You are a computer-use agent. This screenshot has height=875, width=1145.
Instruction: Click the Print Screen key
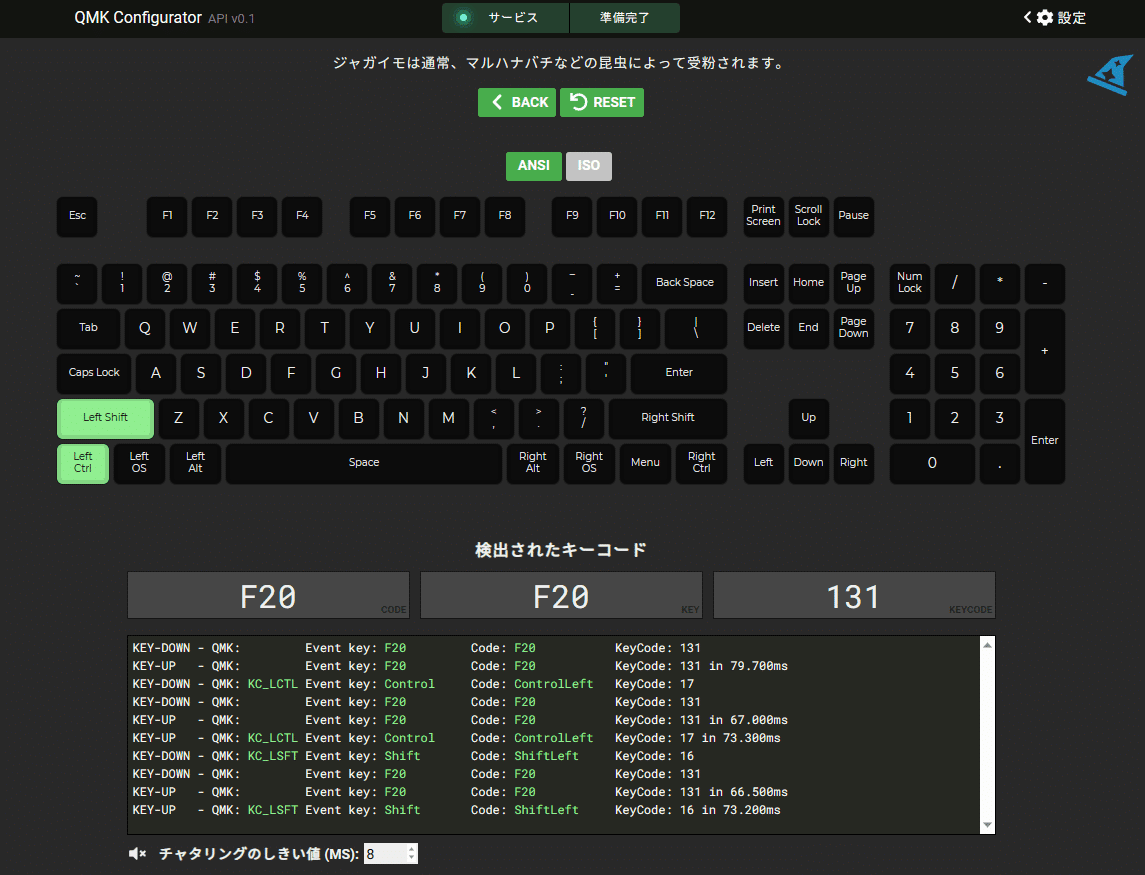tap(763, 215)
